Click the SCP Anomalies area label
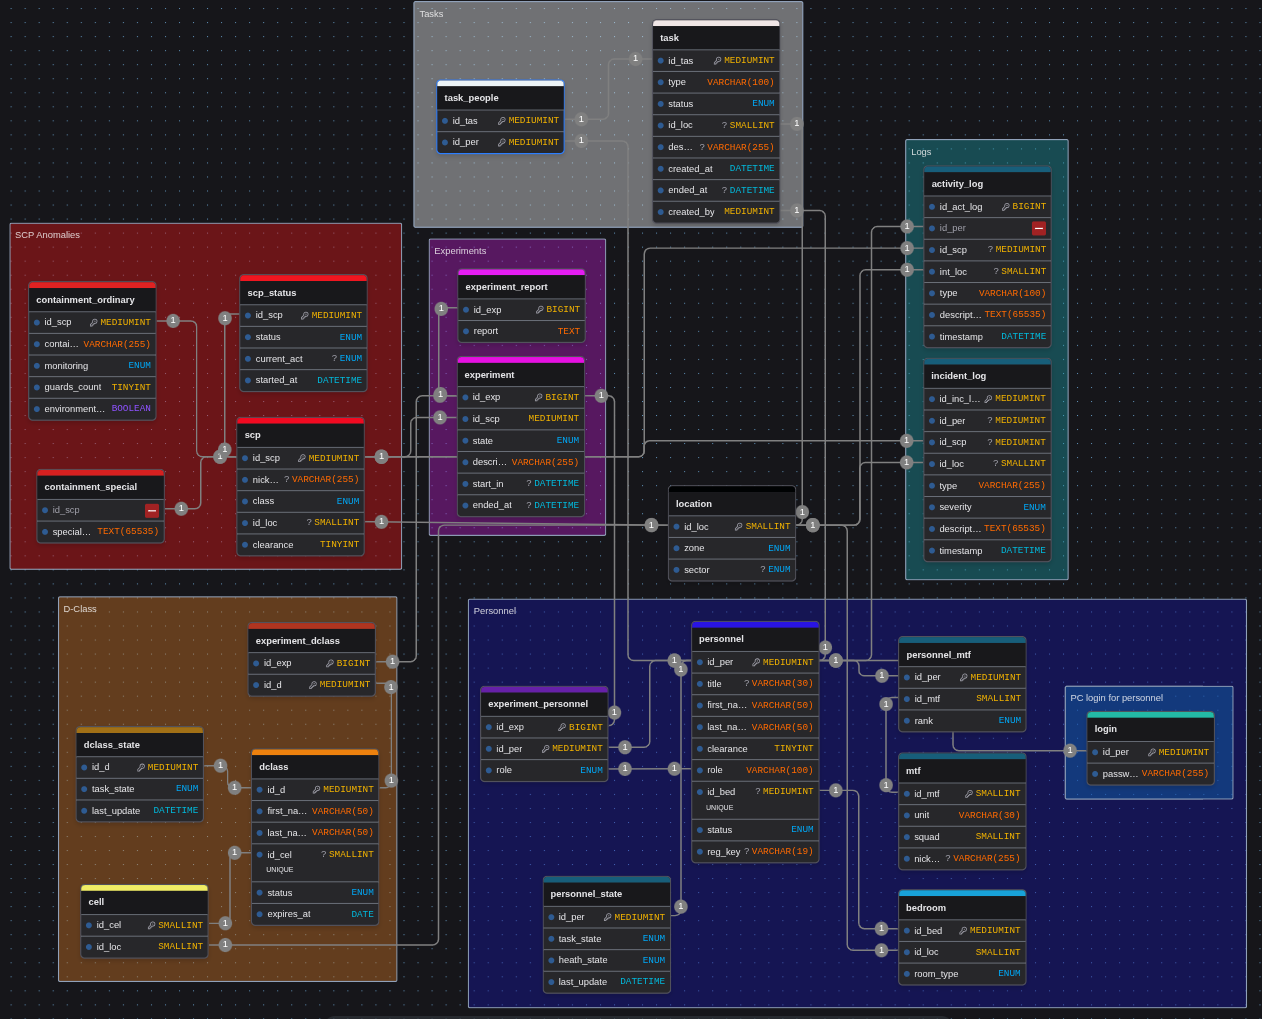Viewport: 1262px width, 1019px height. [x=47, y=235]
